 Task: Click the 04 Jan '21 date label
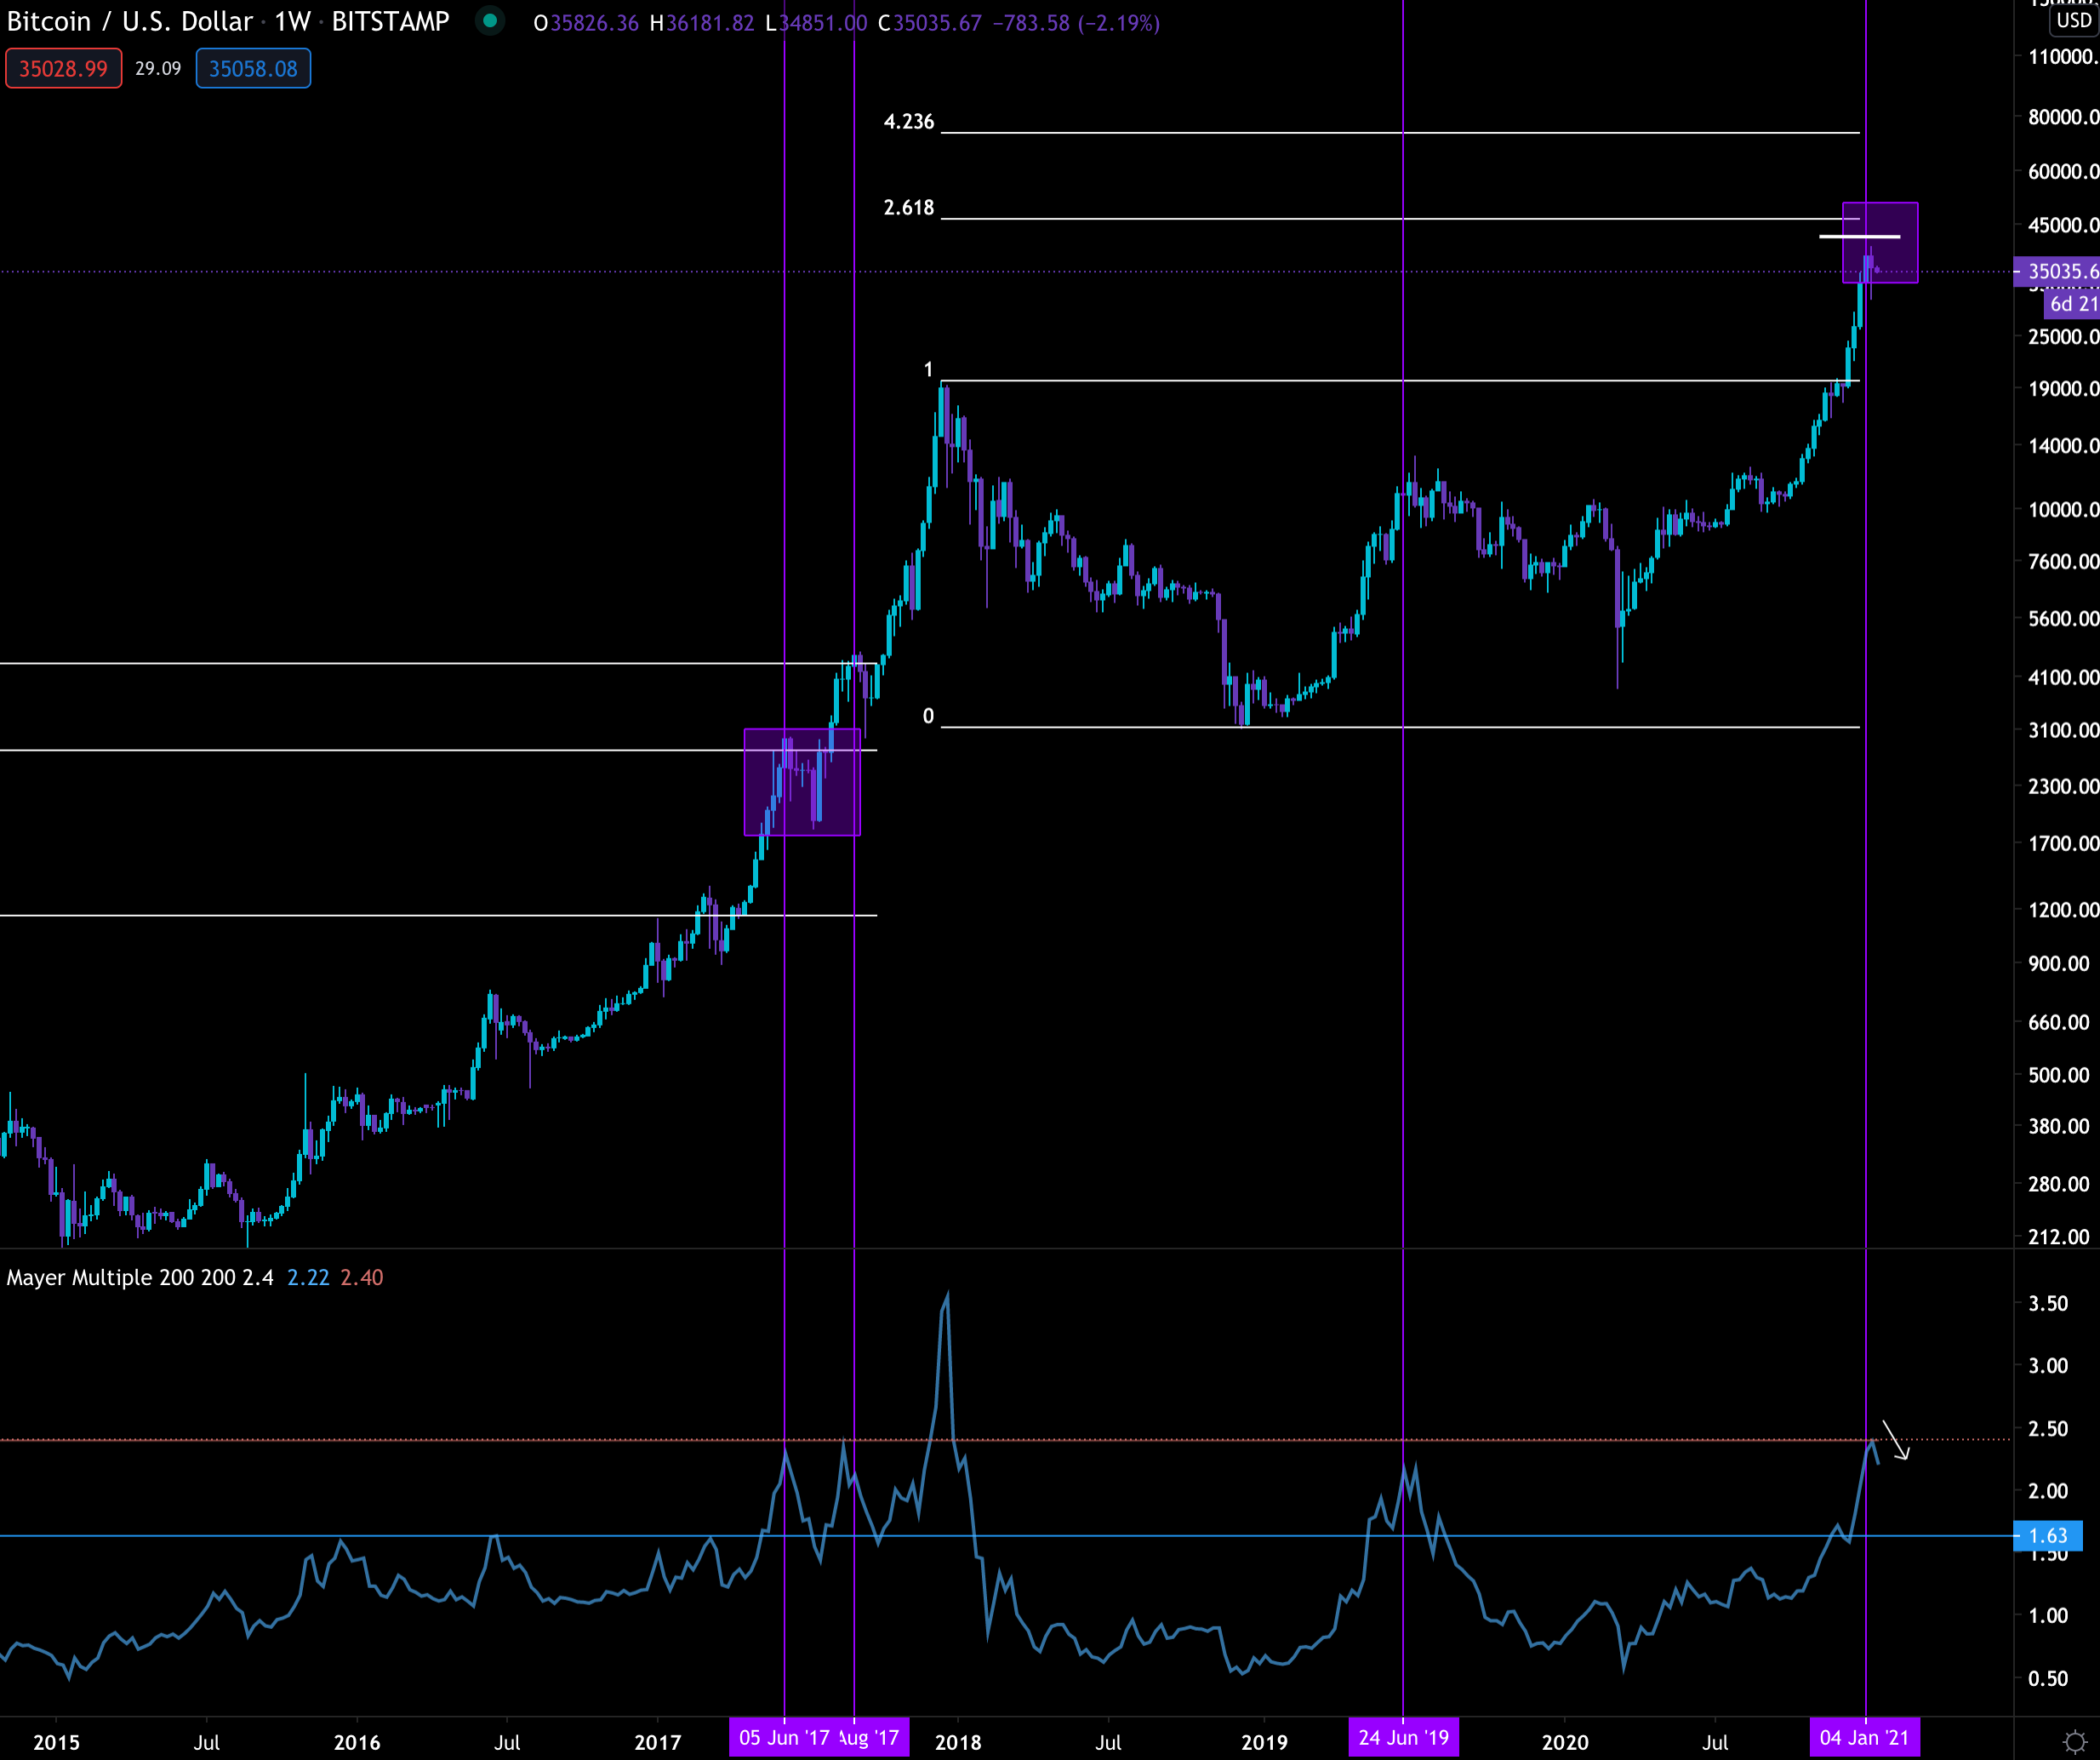[1864, 1738]
